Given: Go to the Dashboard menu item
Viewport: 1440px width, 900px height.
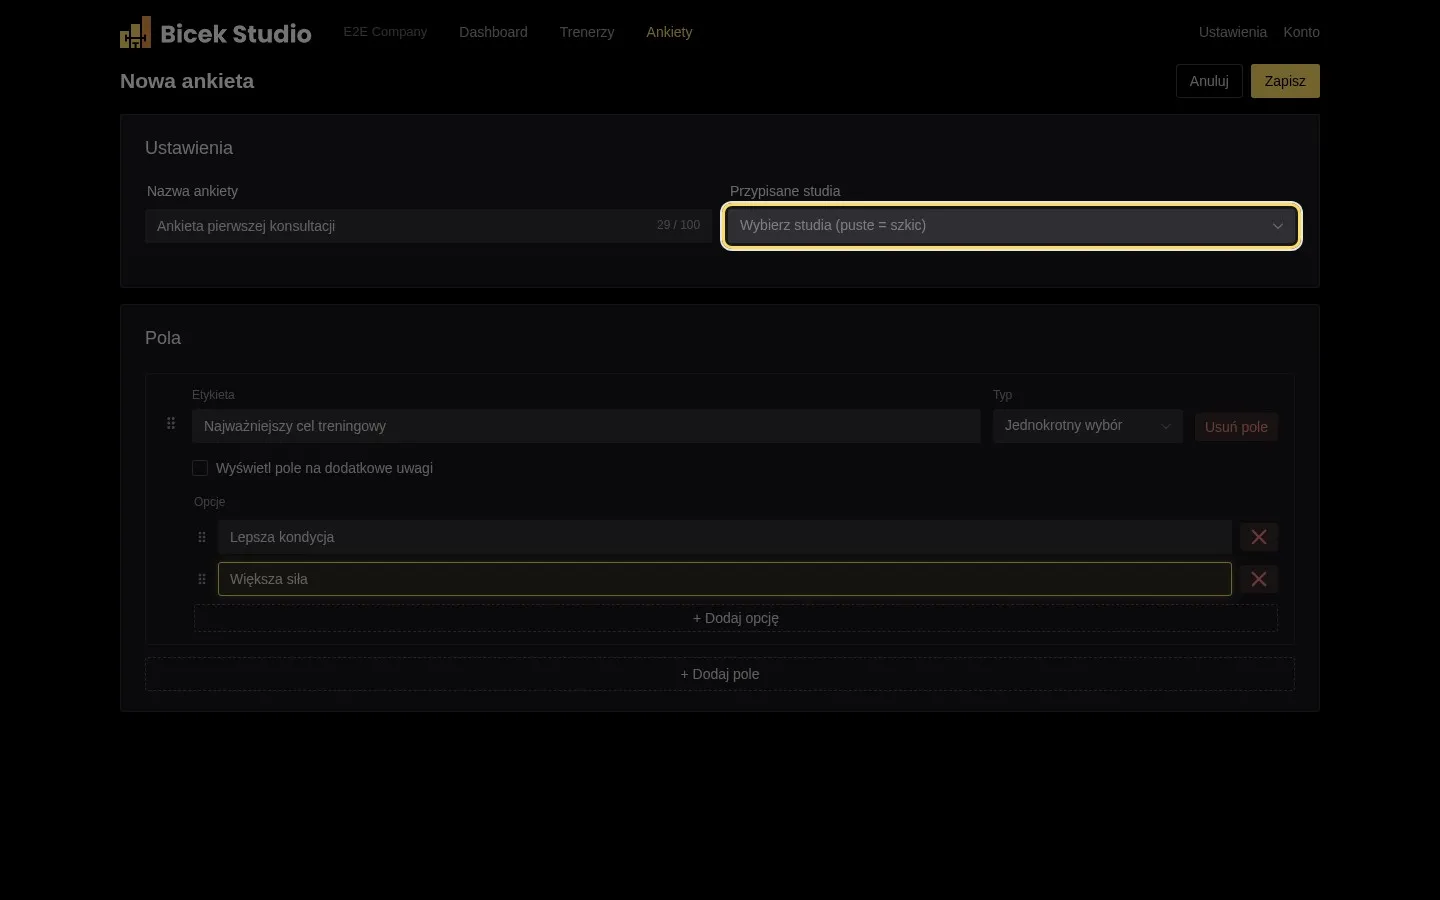Looking at the screenshot, I should click(493, 32).
